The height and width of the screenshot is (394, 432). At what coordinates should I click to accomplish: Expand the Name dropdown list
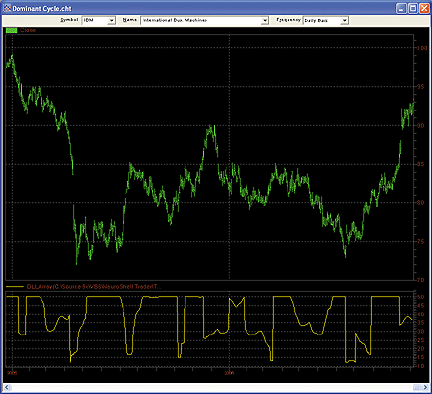pos(265,20)
